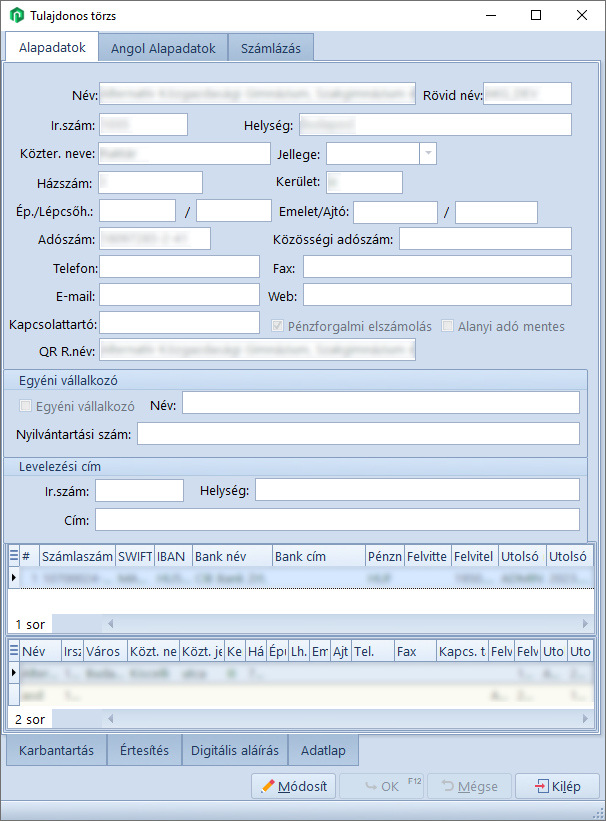Open the Karbantartás bottom tab
This screenshot has width=606, height=821.
tap(56, 750)
